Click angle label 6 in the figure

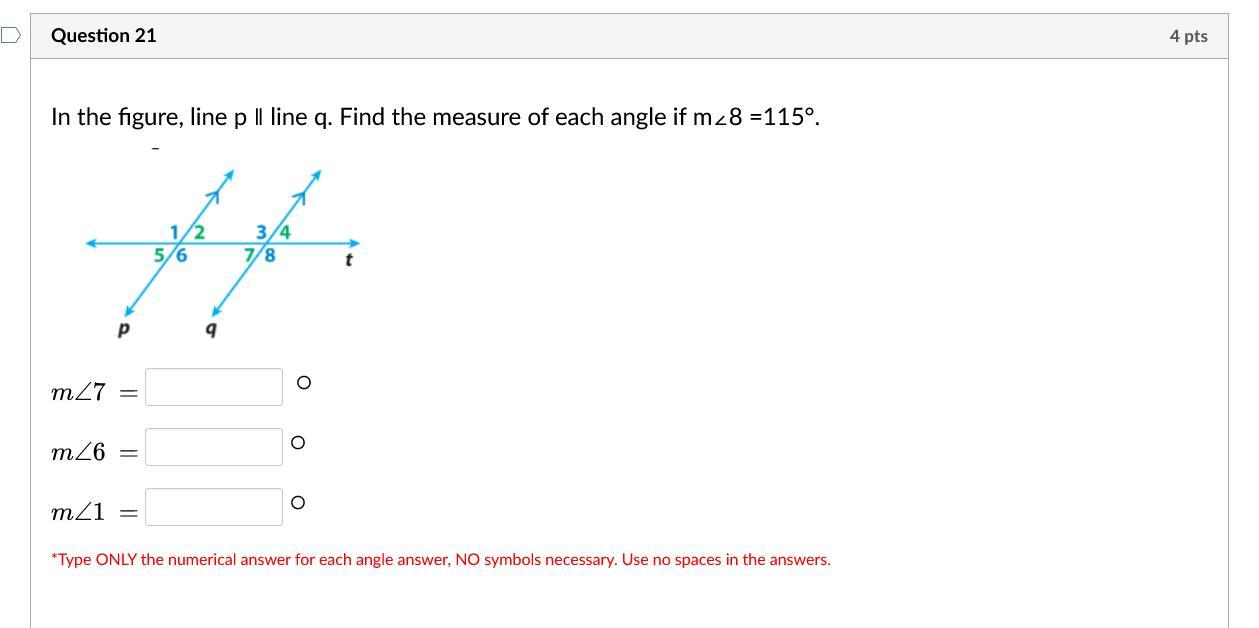[181, 255]
